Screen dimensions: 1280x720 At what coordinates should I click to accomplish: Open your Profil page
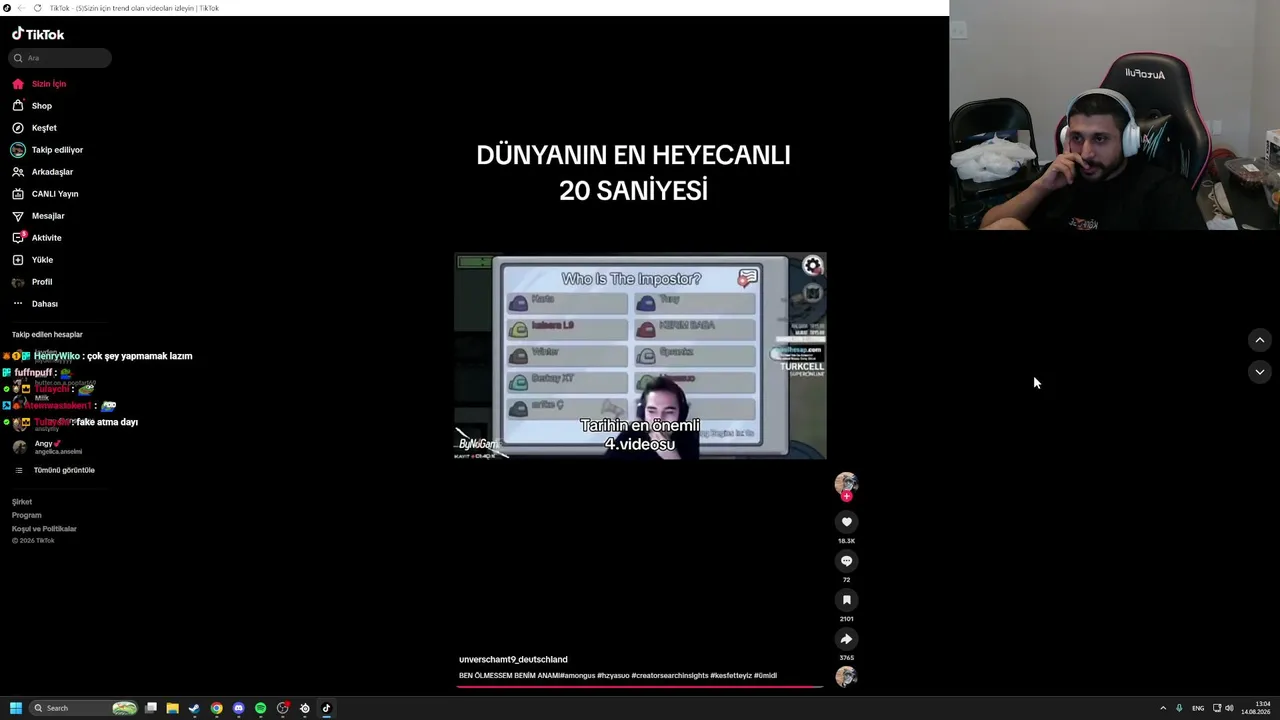tap(32, 282)
